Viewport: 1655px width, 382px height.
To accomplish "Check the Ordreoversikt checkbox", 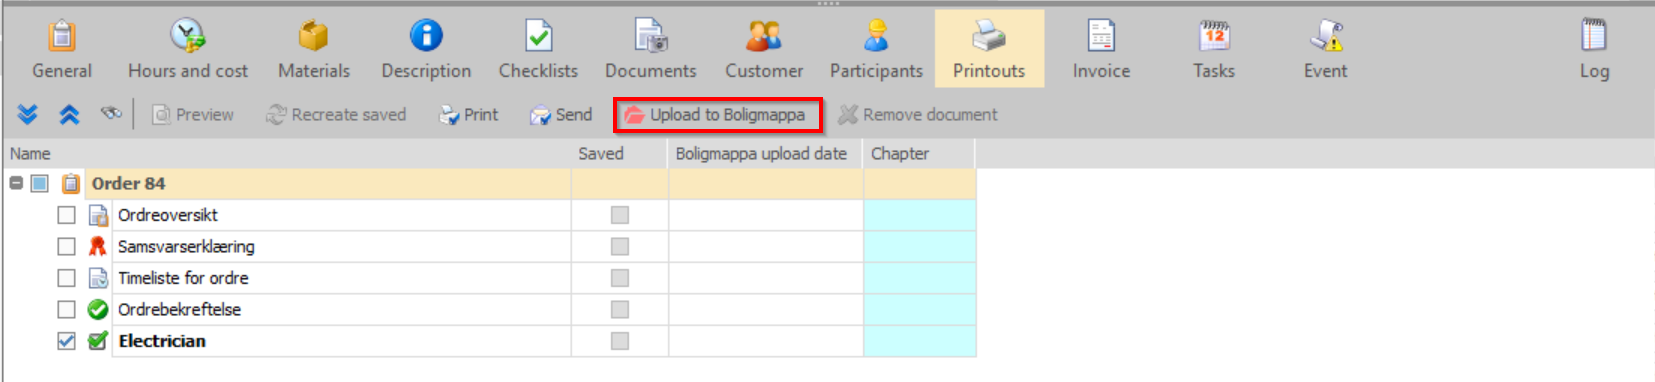I will coord(66,215).
